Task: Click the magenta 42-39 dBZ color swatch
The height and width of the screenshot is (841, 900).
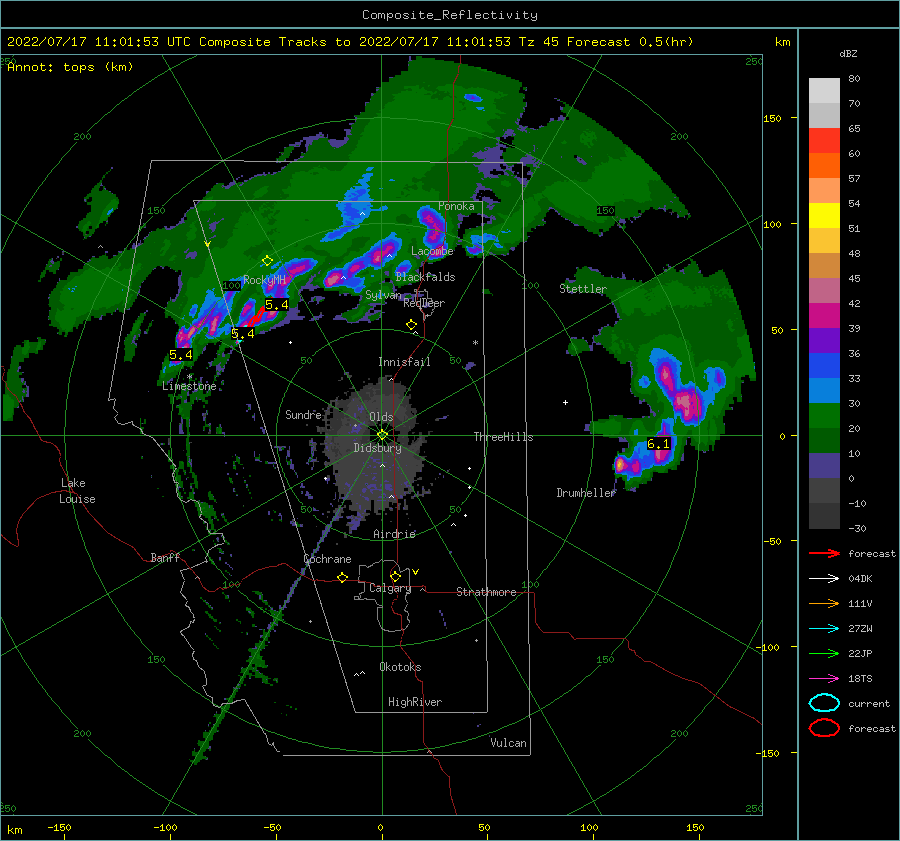Action: (824, 316)
